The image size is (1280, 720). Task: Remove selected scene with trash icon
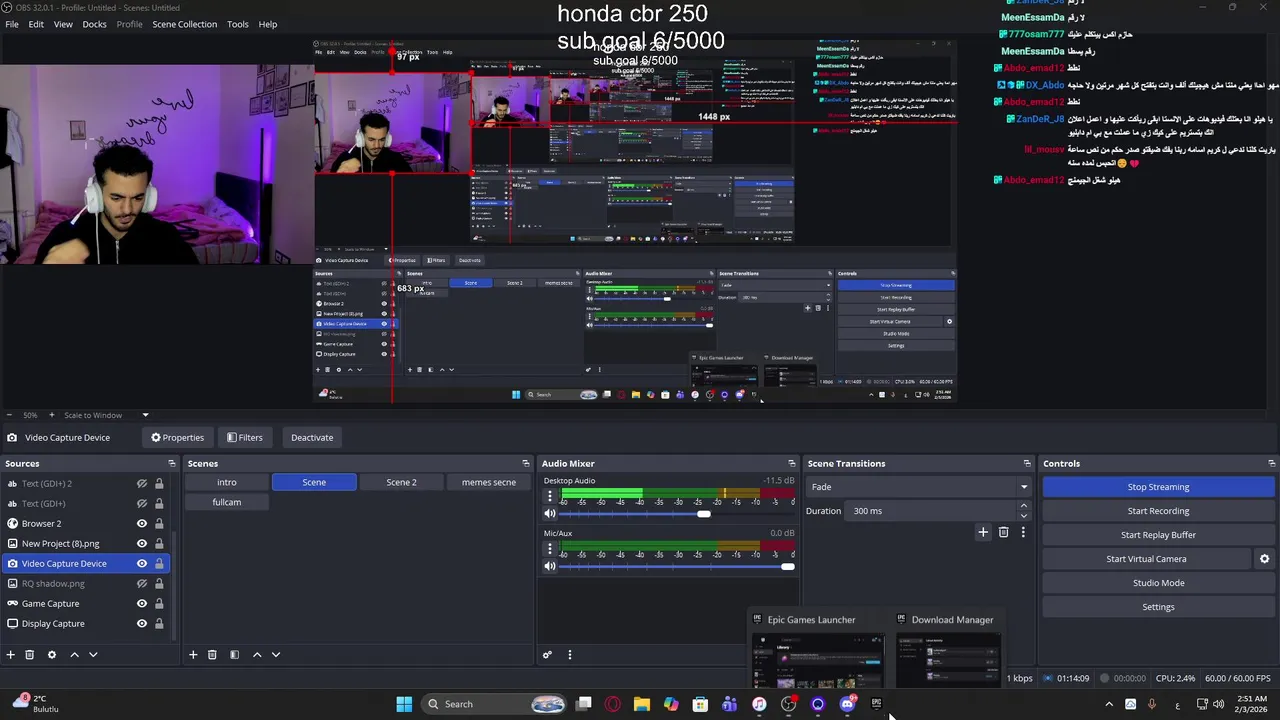[x=212, y=655]
